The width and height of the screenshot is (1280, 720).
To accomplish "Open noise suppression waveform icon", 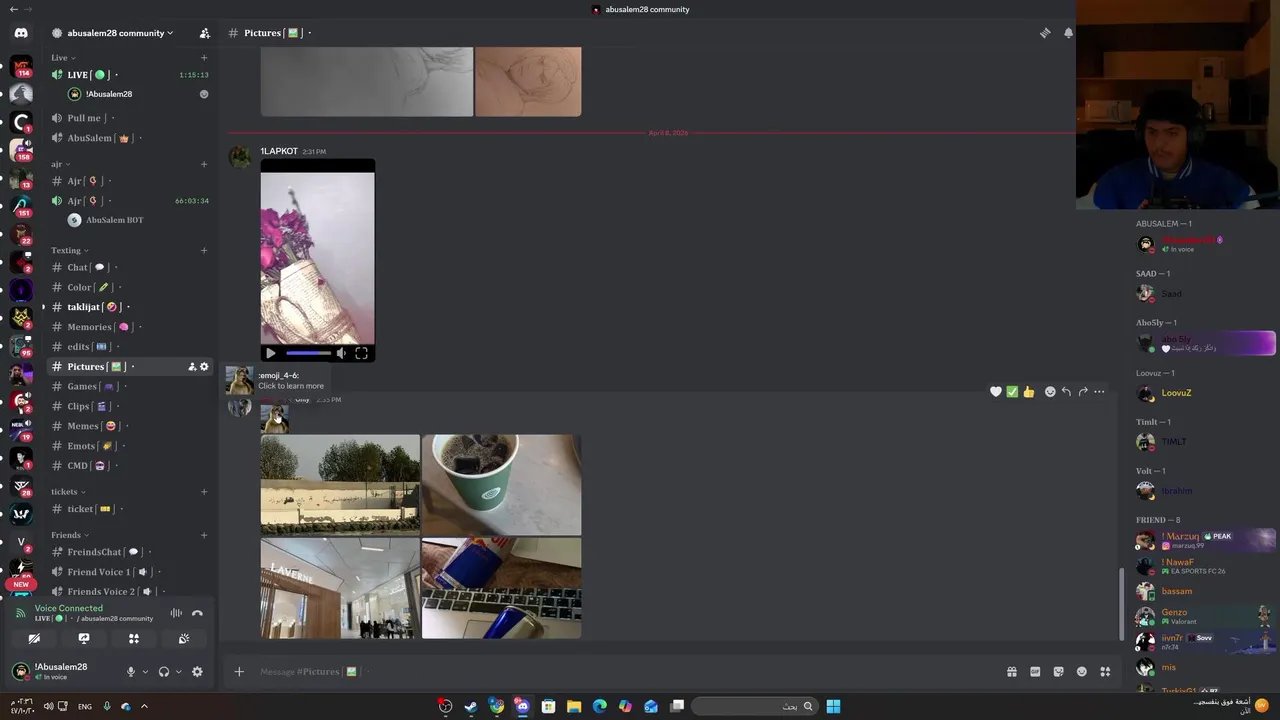I will click(x=176, y=613).
